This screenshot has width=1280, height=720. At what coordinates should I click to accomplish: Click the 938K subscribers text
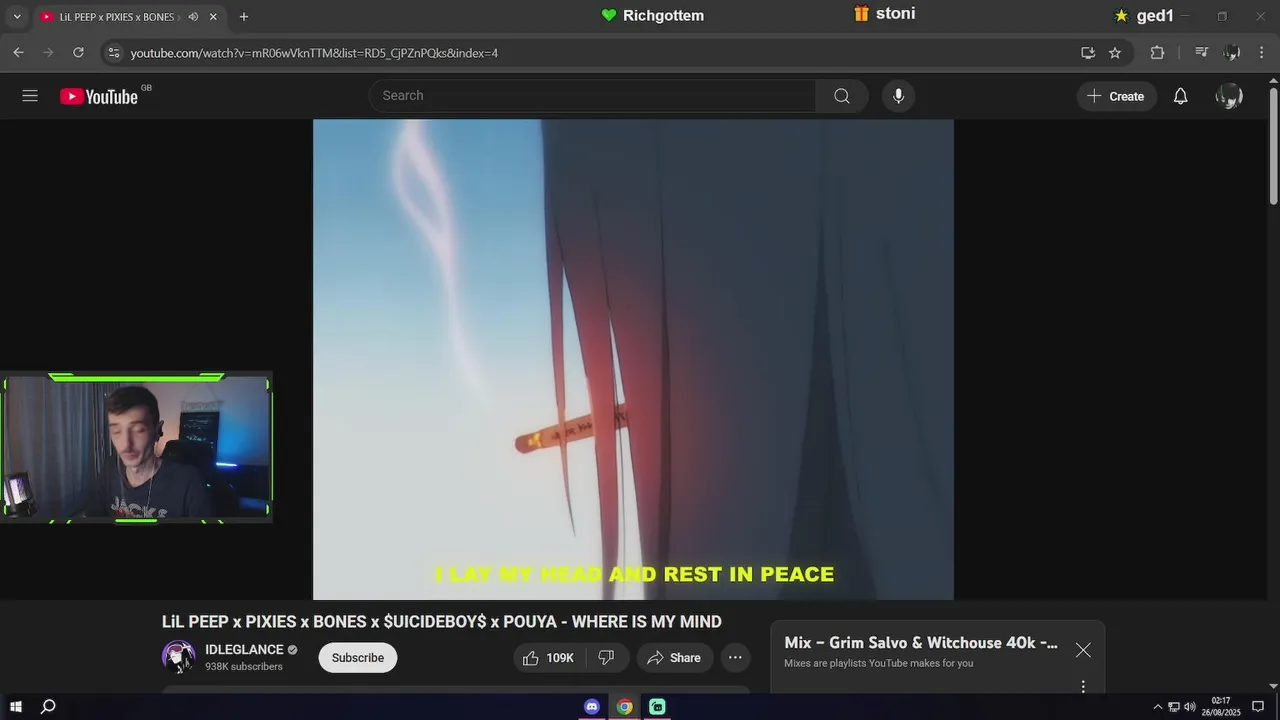coord(244,667)
